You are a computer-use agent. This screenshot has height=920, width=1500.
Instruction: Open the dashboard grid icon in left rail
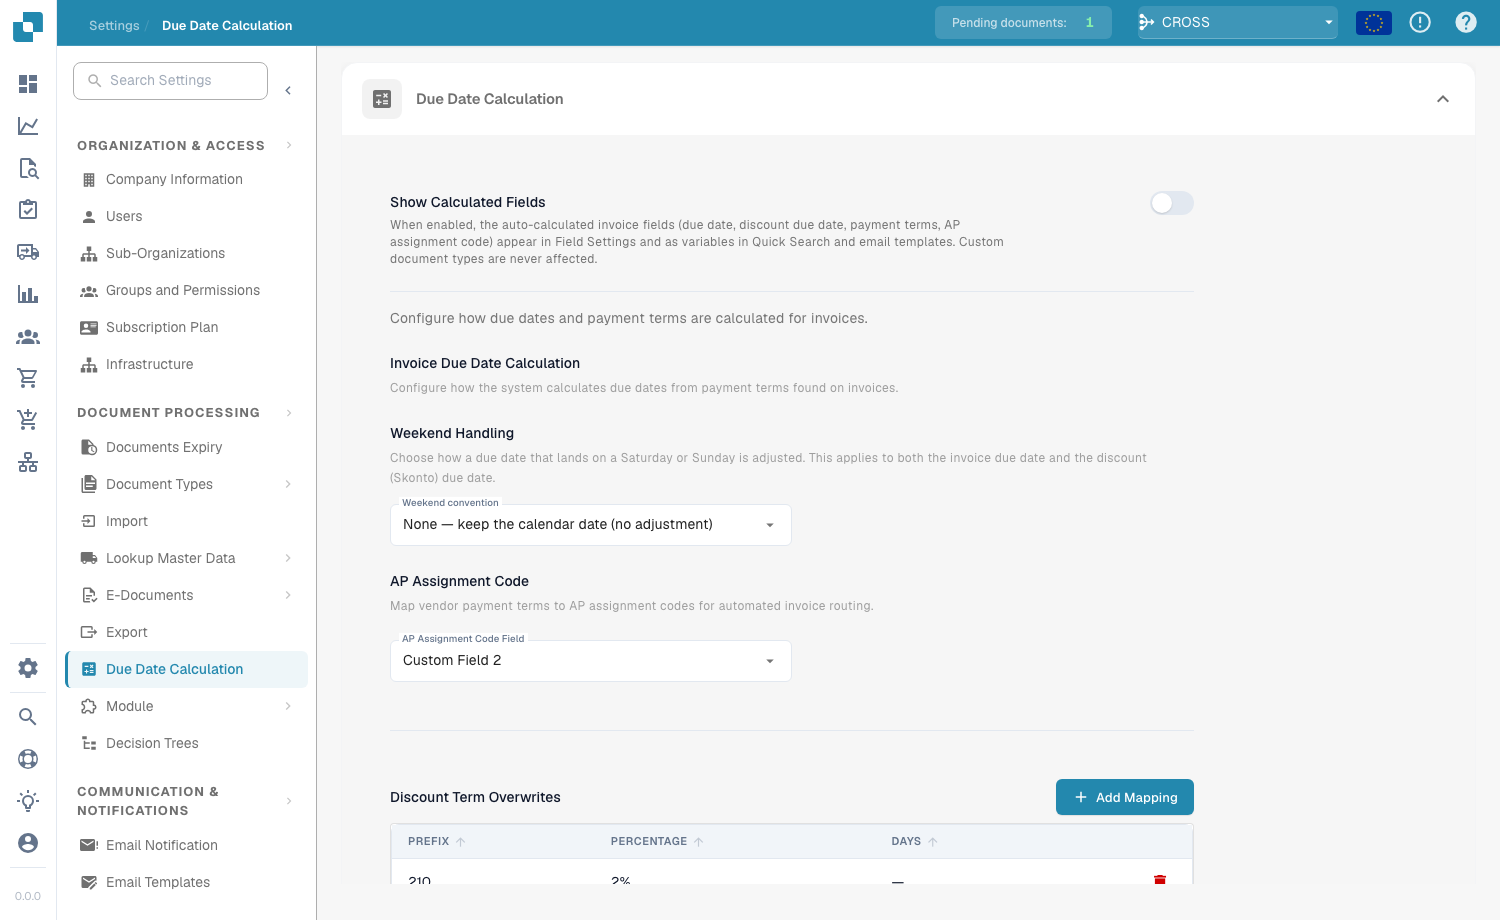tap(28, 84)
